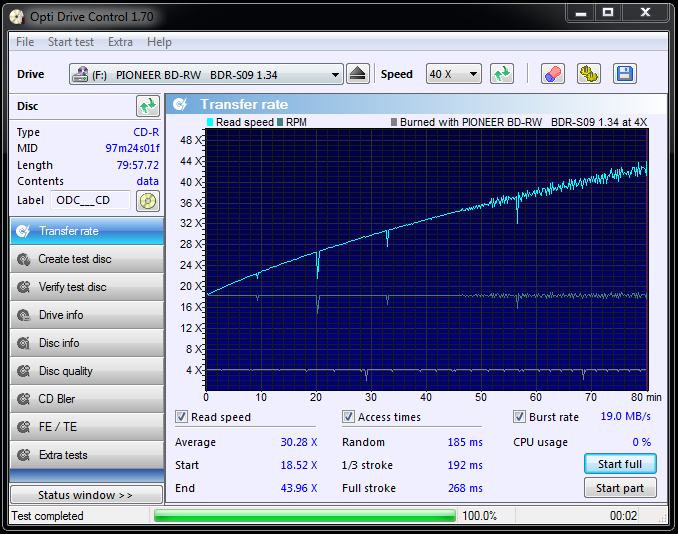Select the FE / TE tab

(x=87, y=427)
